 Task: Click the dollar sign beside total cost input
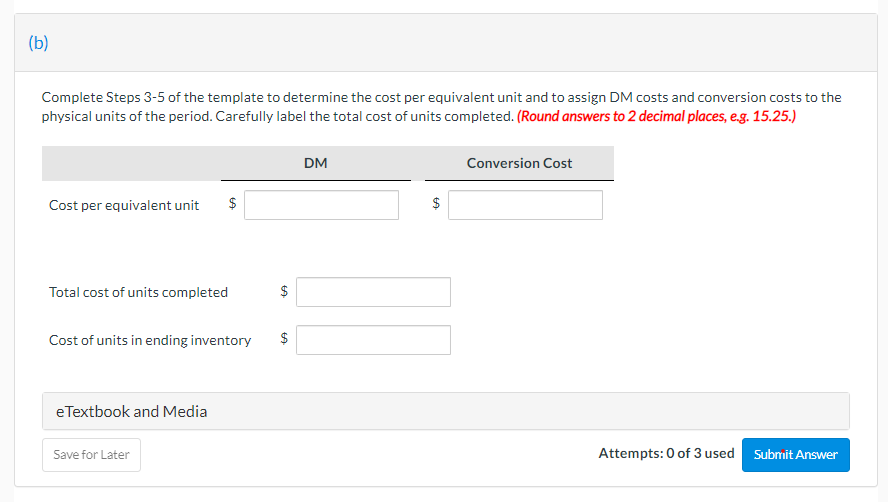point(284,292)
